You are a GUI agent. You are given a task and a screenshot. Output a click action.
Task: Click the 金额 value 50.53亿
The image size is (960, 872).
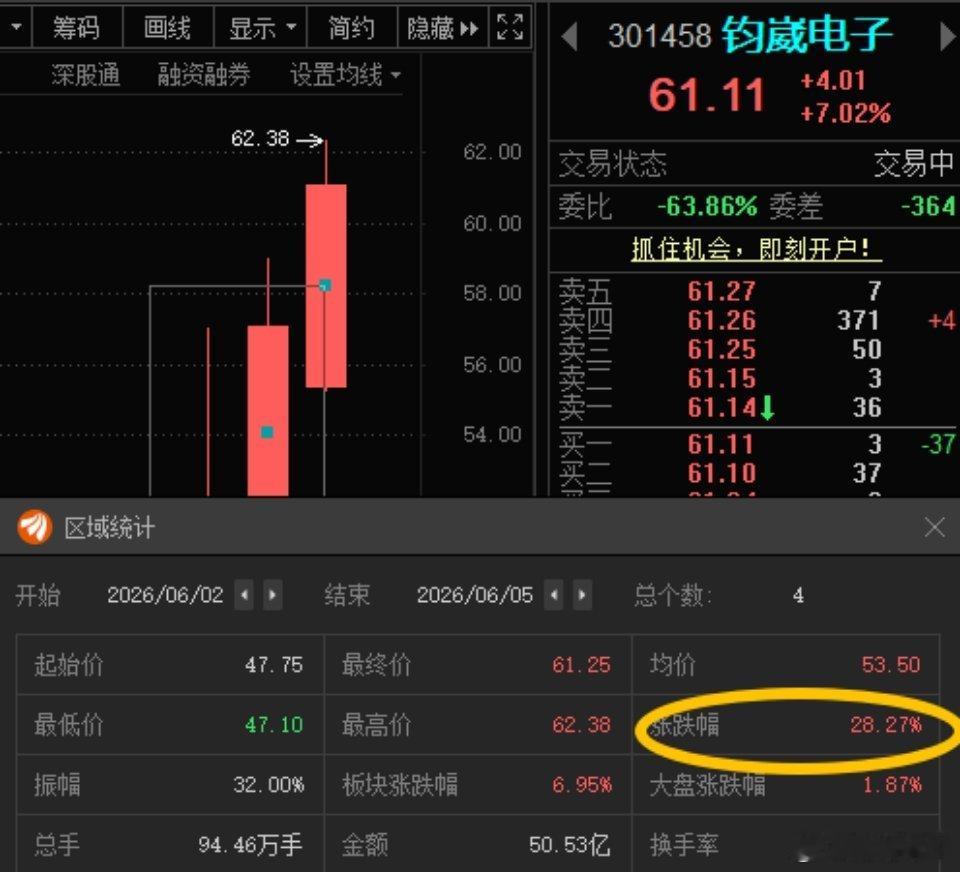click(569, 844)
